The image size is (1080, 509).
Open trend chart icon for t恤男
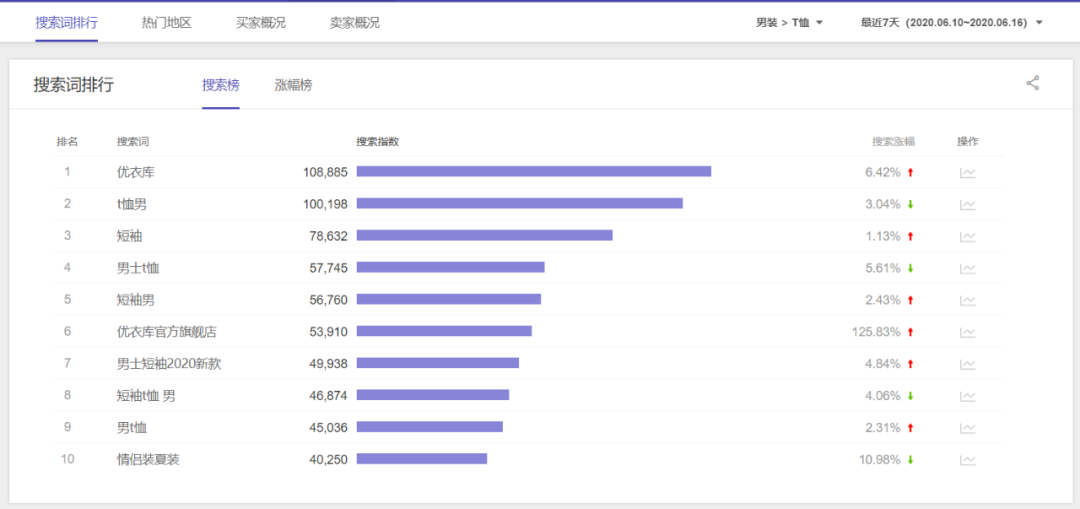[x=967, y=205]
